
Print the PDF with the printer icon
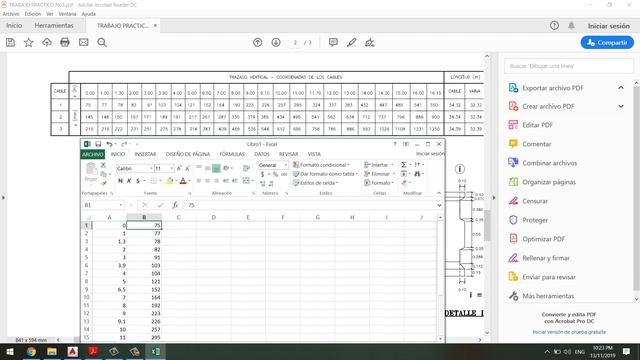65,42
